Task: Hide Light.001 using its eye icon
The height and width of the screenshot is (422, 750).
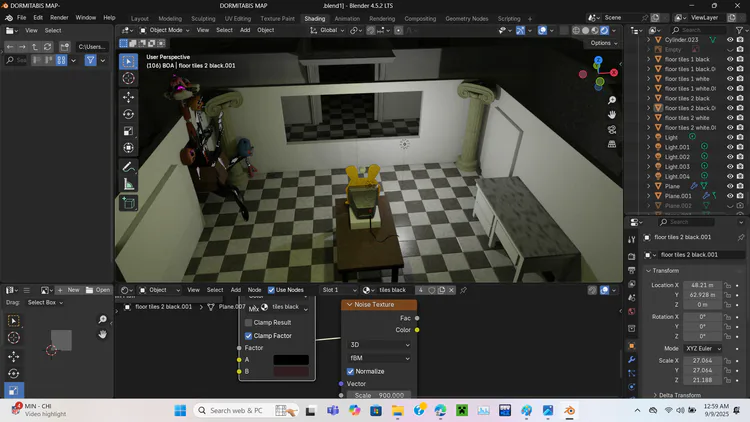Action: 730,147
